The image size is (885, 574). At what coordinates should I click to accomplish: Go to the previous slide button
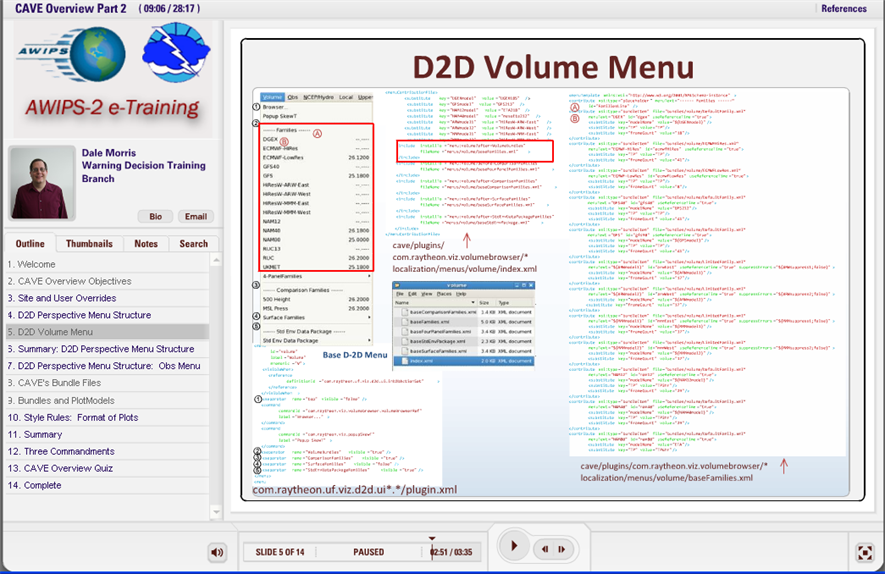click(545, 549)
